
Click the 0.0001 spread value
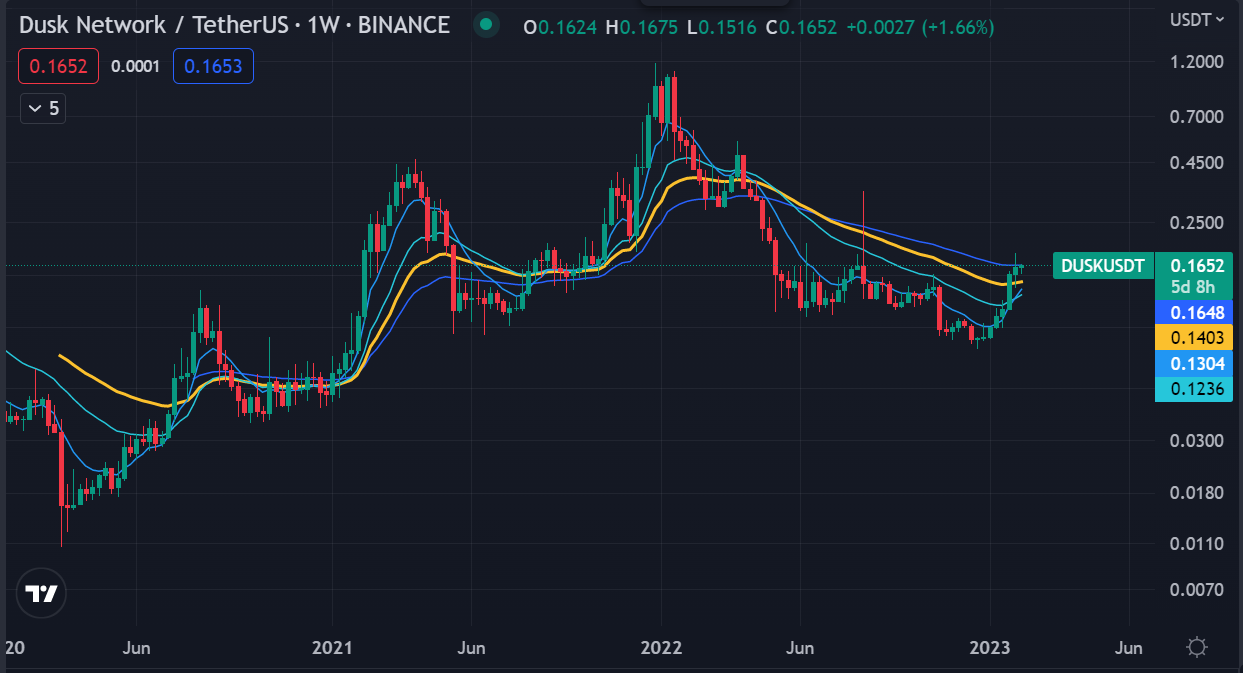tap(135, 67)
